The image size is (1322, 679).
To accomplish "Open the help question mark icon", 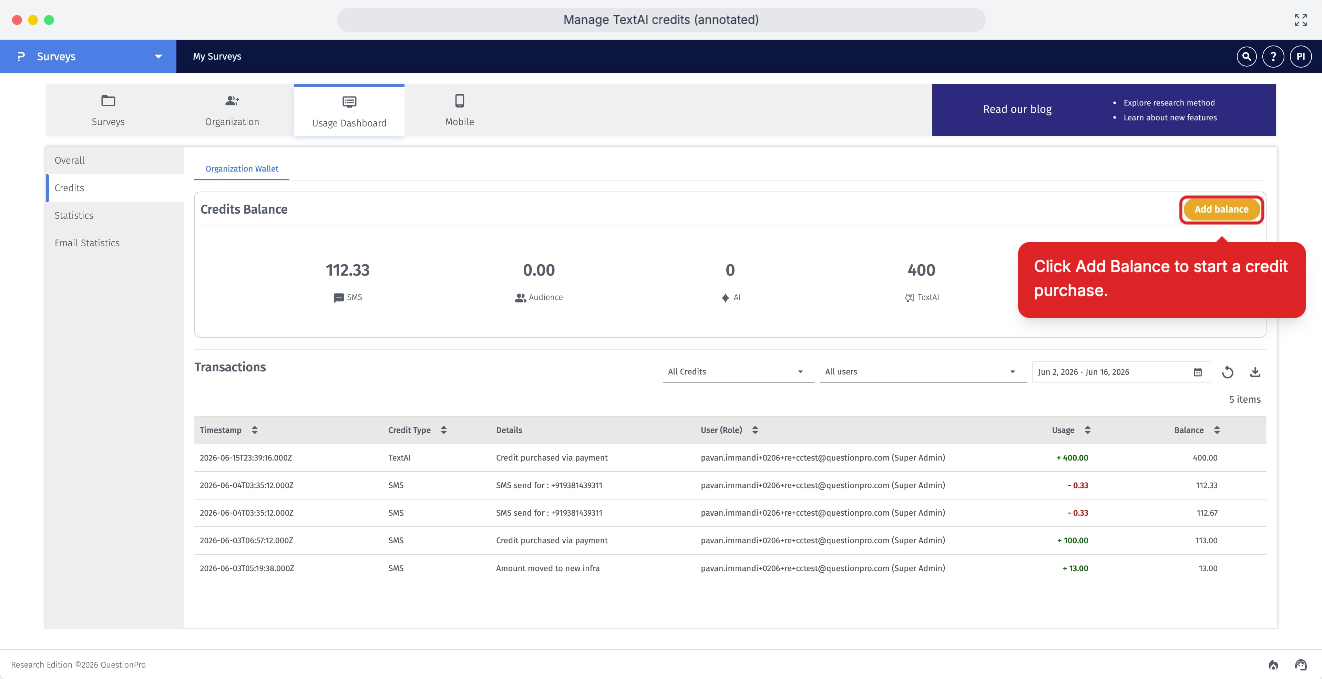I will 1273,57.
